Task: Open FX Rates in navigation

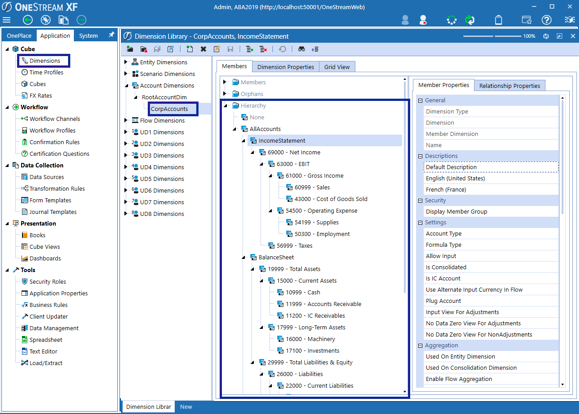Action: pyautogui.click(x=41, y=96)
